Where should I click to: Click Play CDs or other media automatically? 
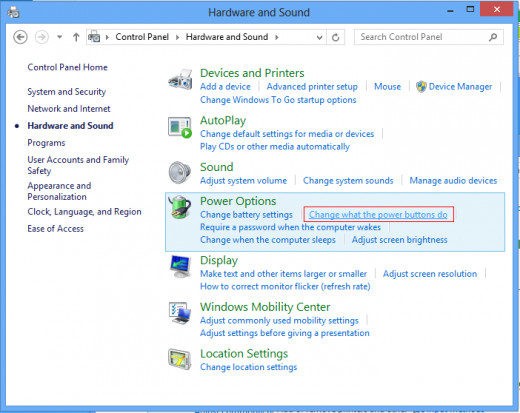pos(275,147)
